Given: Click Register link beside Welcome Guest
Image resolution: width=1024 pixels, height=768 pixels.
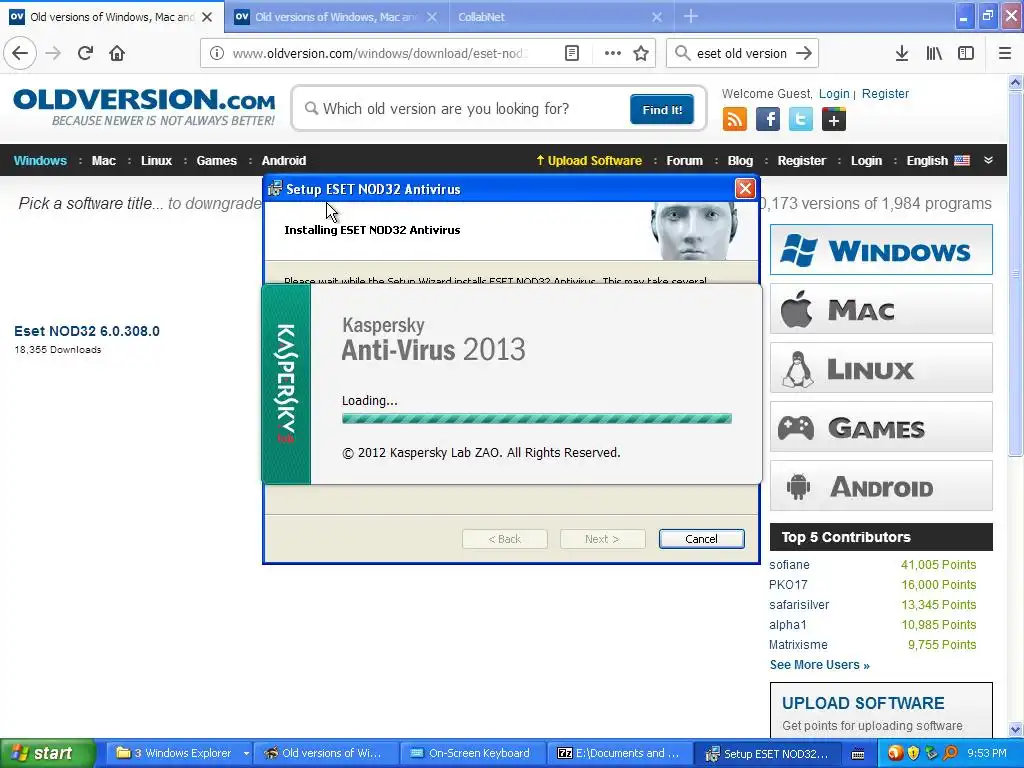Looking at the screenshot, I should pyautogui.click(x=885, y=93).
